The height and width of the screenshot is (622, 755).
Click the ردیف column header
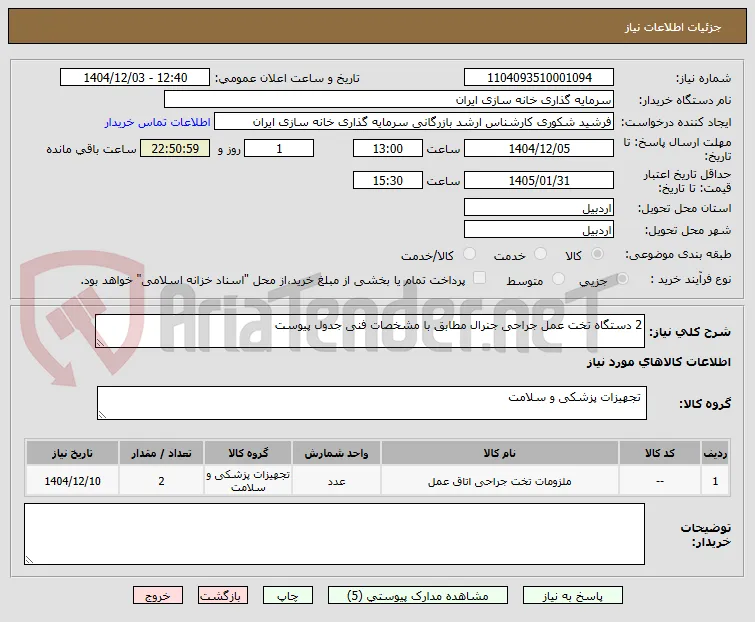[x=715, y=453]
